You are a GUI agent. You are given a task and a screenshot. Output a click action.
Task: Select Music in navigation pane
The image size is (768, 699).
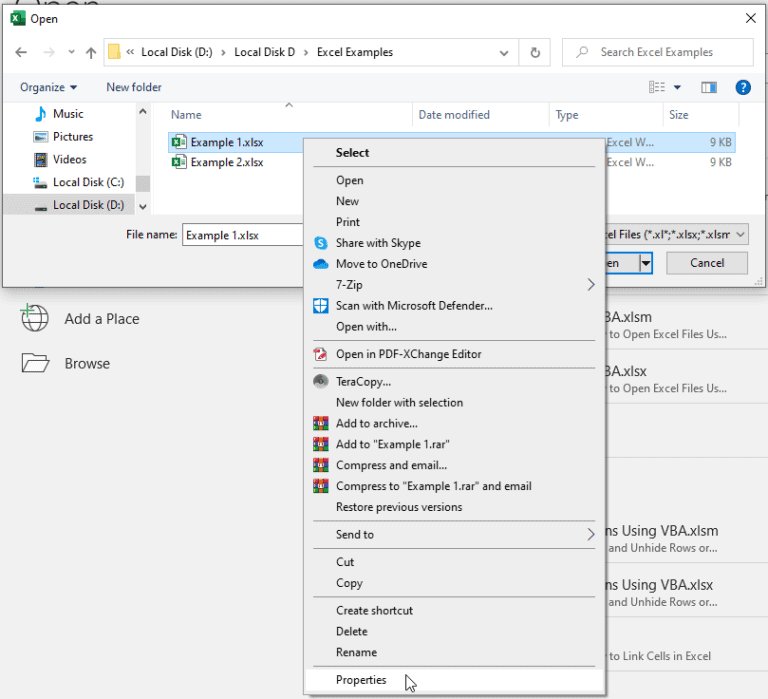[x=68, y=114]
